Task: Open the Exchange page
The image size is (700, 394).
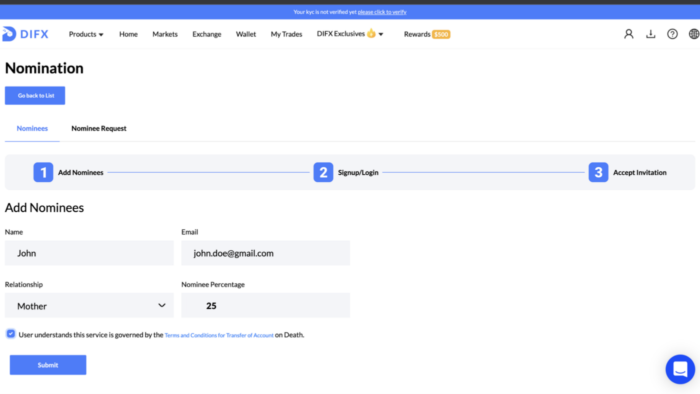Action: click(x=207, y=34)
